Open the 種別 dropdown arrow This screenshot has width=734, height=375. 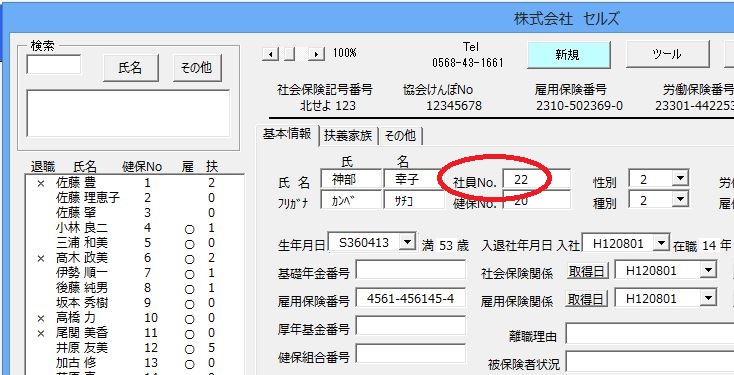[x=681, y=200]
